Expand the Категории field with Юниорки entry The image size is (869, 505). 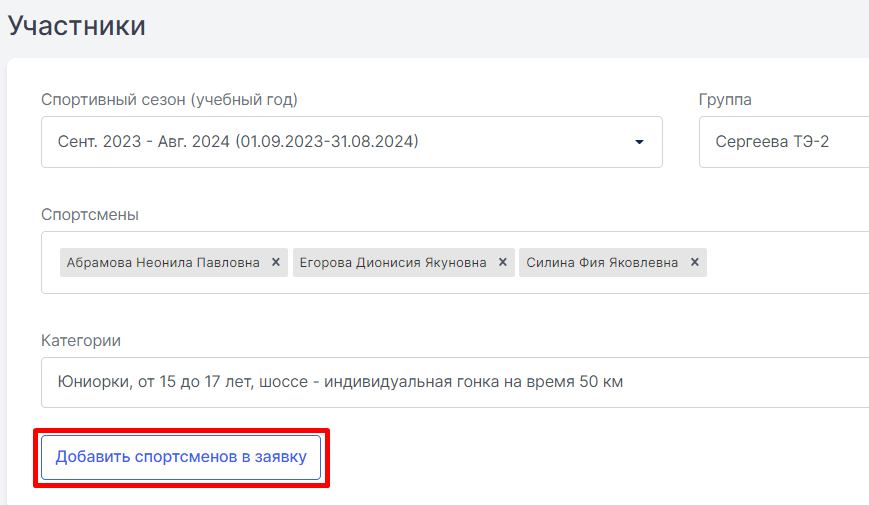point(455,382)
